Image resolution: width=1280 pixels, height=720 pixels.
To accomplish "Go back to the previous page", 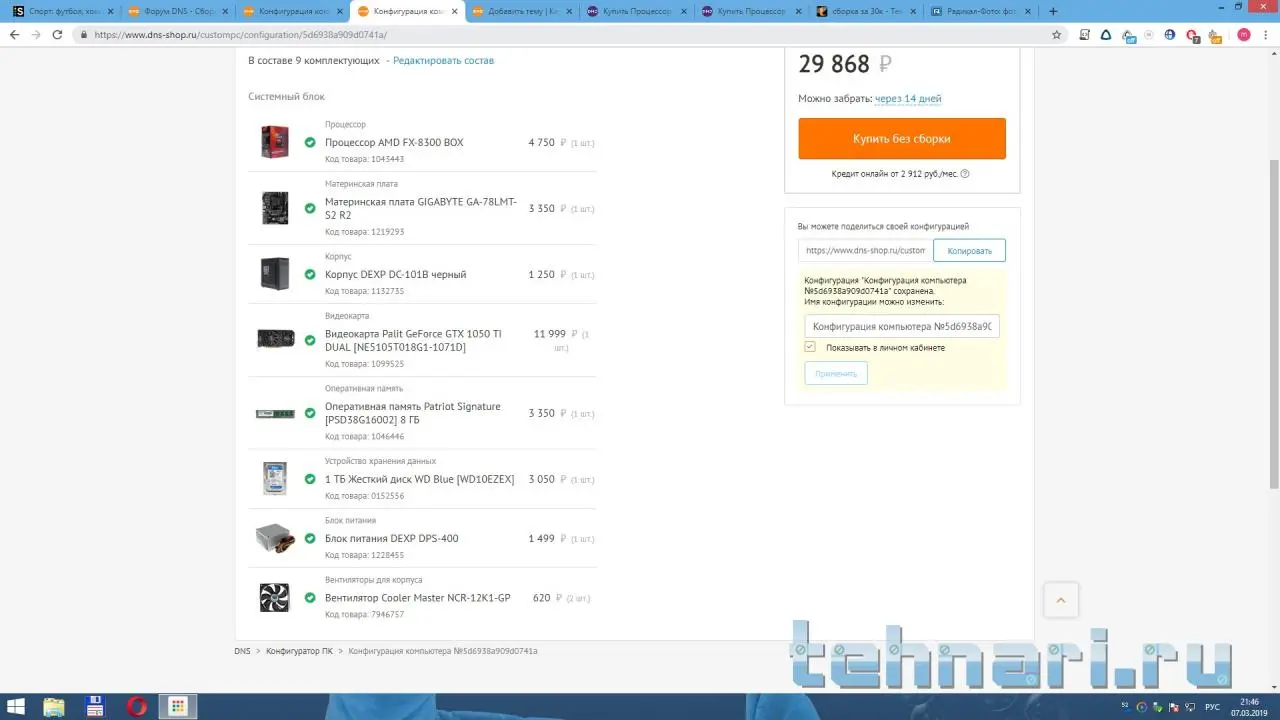I will pyautogui.click(x=14, y=34).
